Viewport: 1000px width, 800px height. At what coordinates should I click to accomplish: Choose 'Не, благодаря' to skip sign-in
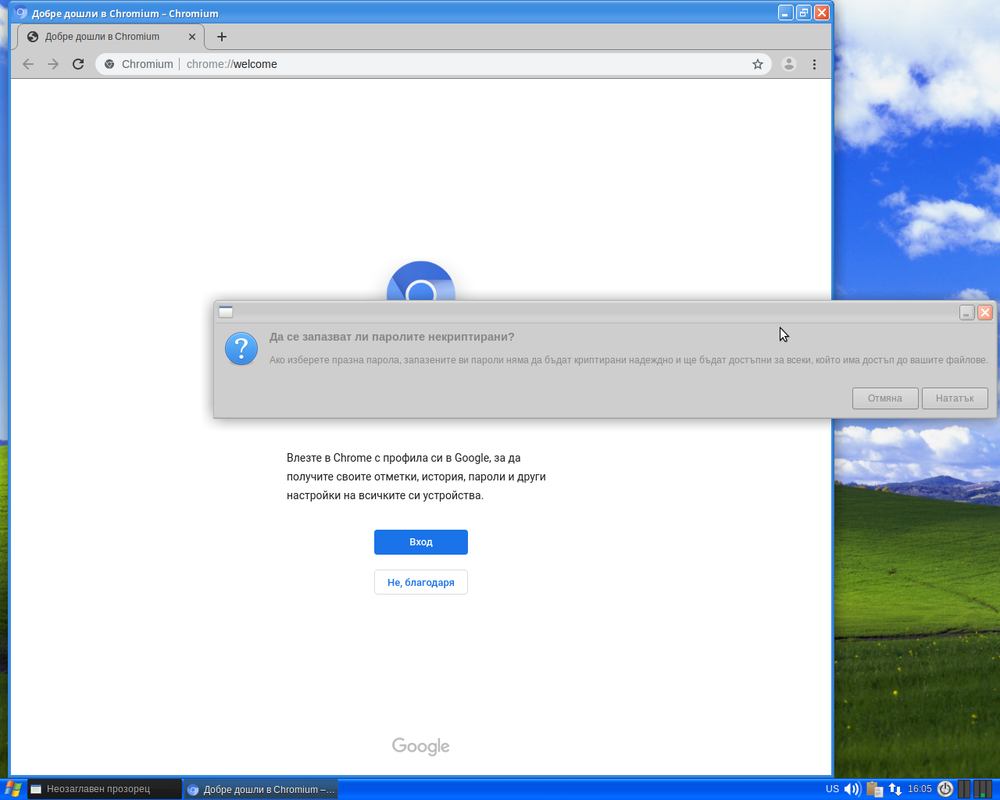click(x=421, y=582)
